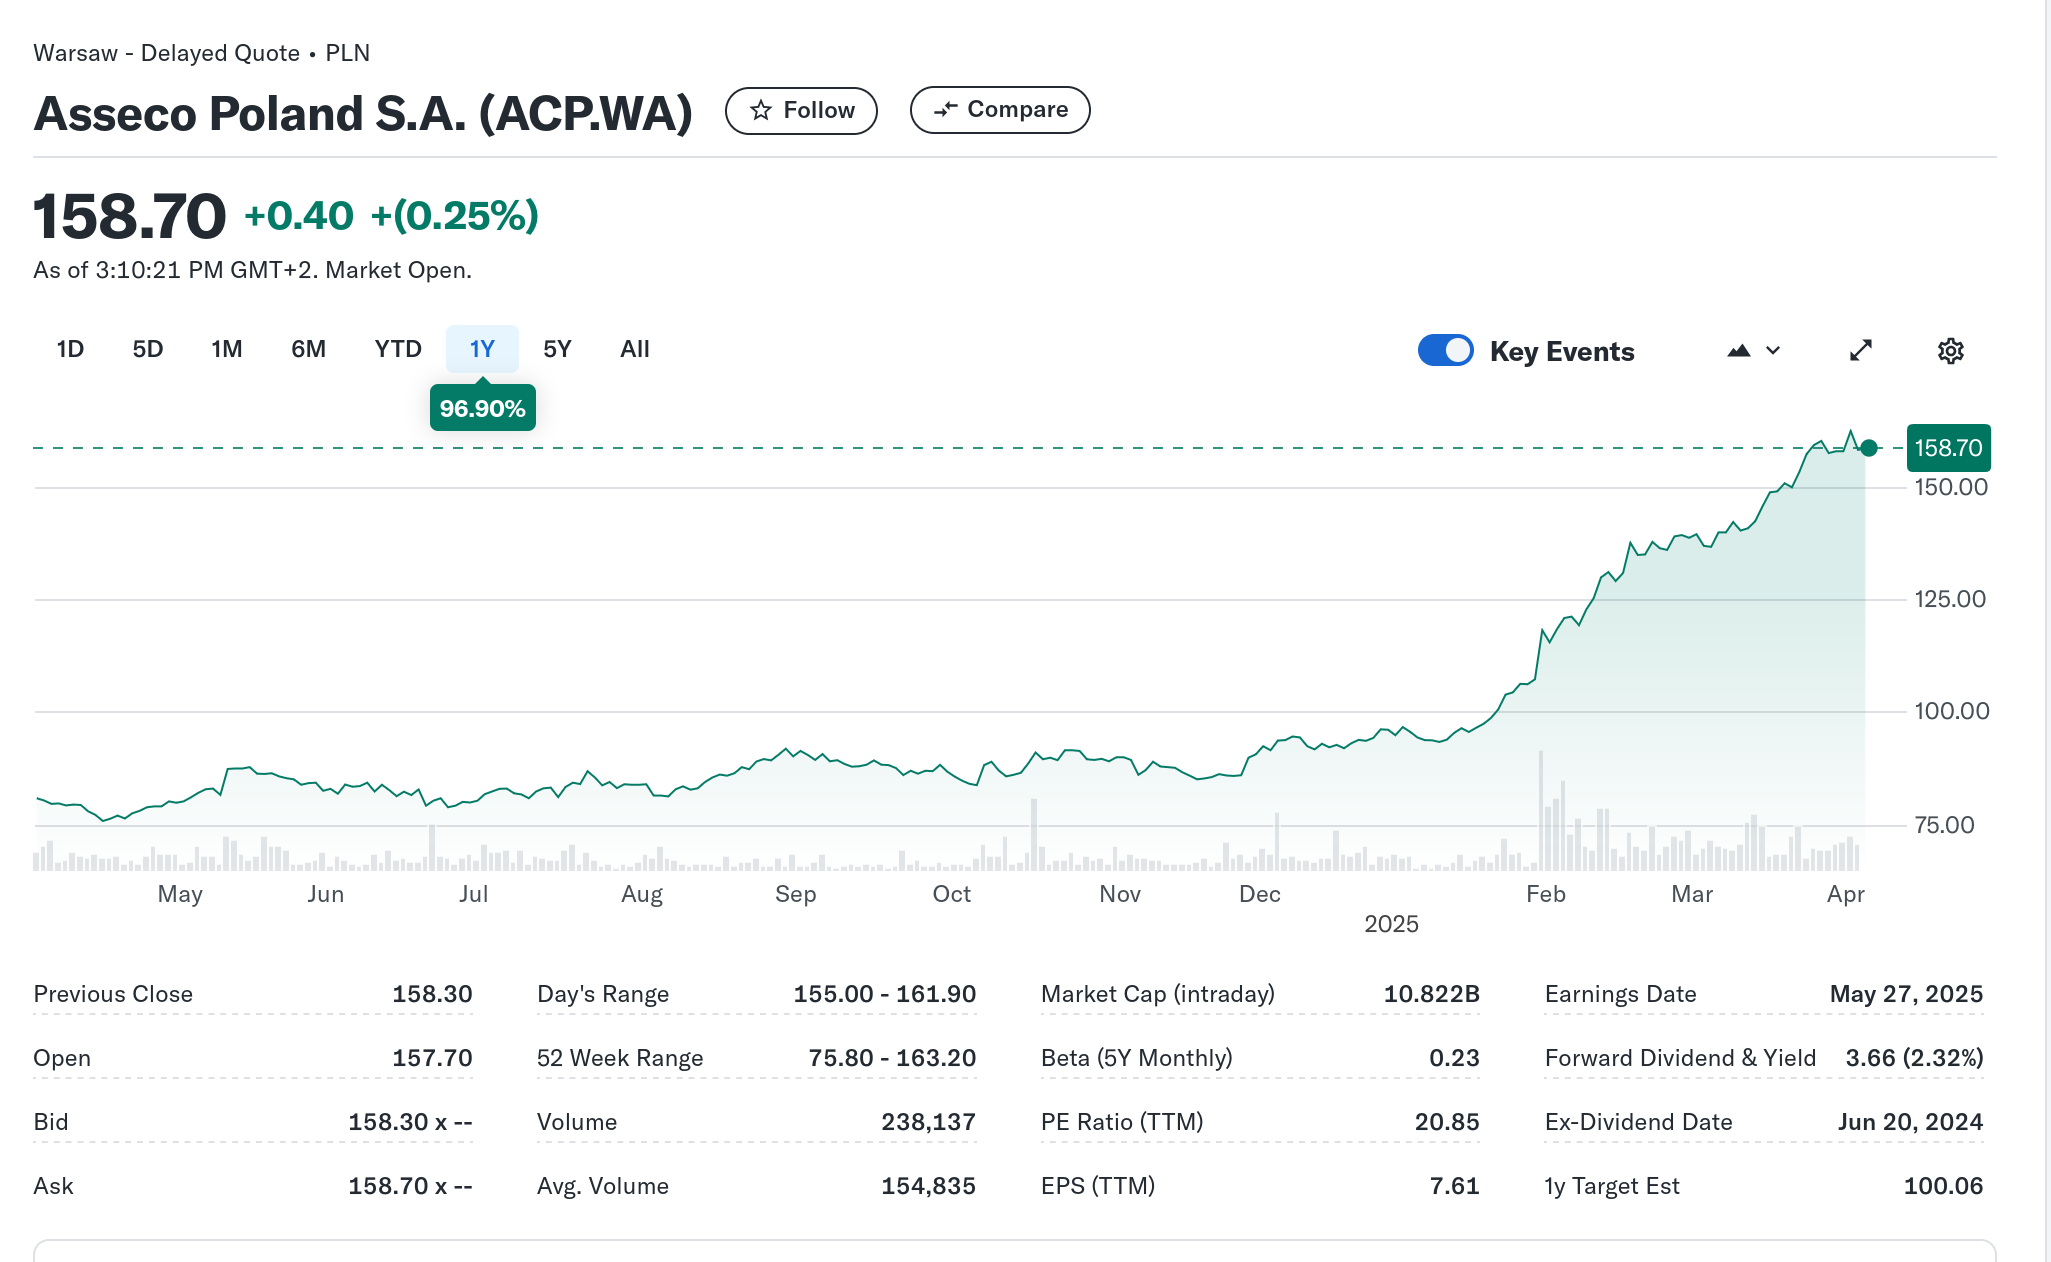Click the tall February volume bar
The width and height of the screenshot is (2051, 1262).
coord(1541,810)
